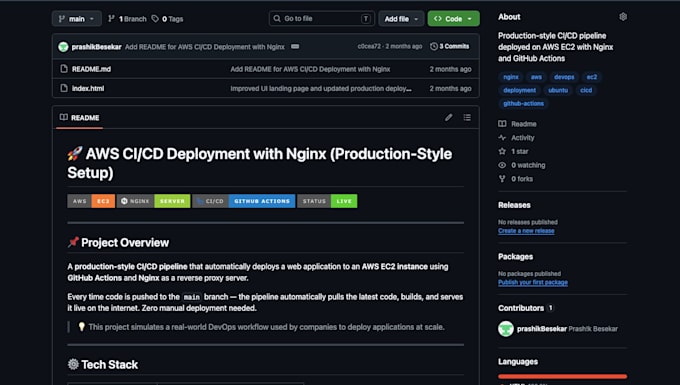Open the prashikBesekar commit author link
Image resolution: width=680 pixels, height=385 pixels.
tap(96, 46)
